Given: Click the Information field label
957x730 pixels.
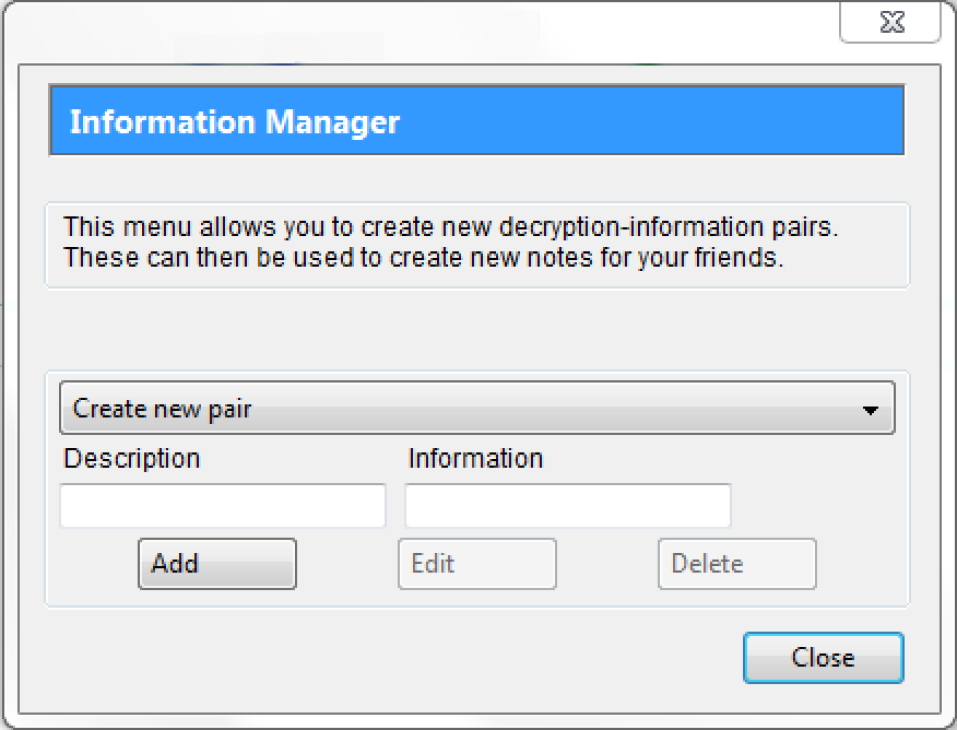Looking at the screenshot, I should click(476, 459).
